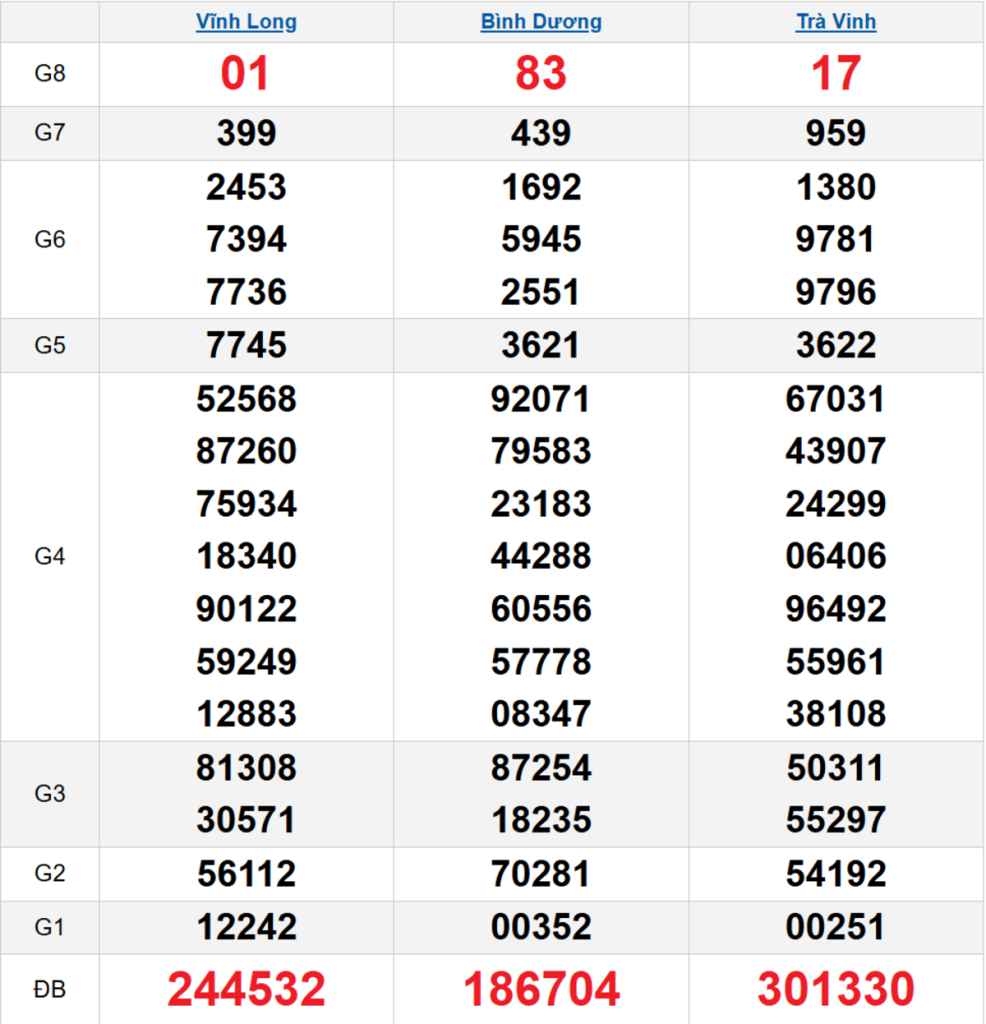Click the red G8 number 83
This screenshot has width=986, height=1024.
click(x=541, y=75)
